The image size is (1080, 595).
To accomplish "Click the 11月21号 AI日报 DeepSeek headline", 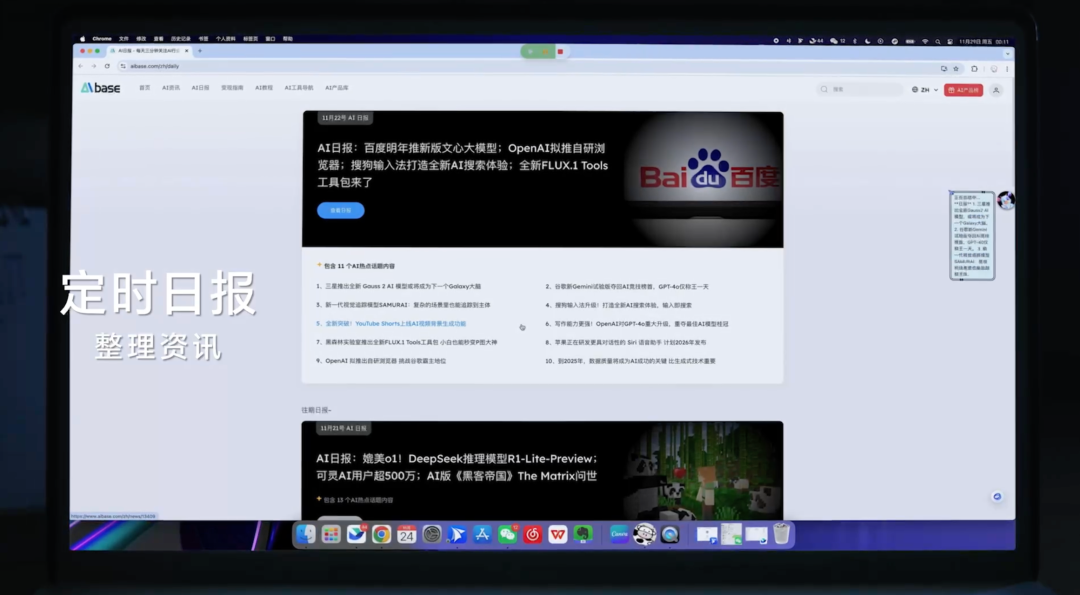I will (457, 467).
